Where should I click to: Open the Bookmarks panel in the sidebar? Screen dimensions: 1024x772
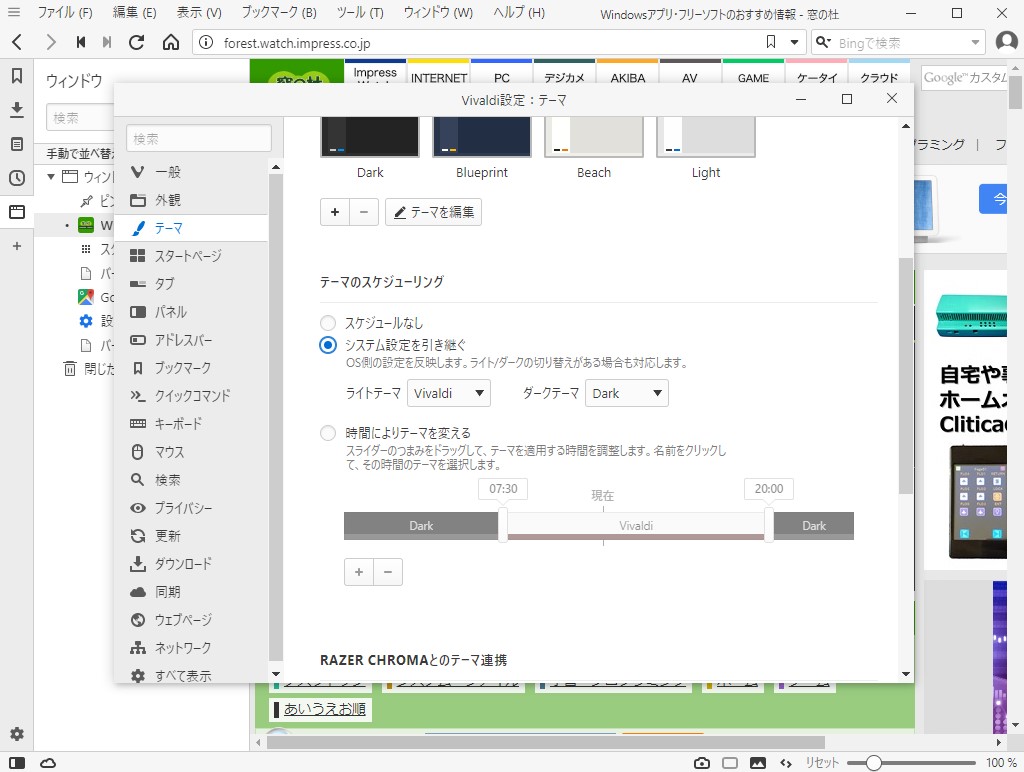tap(15, 75)
